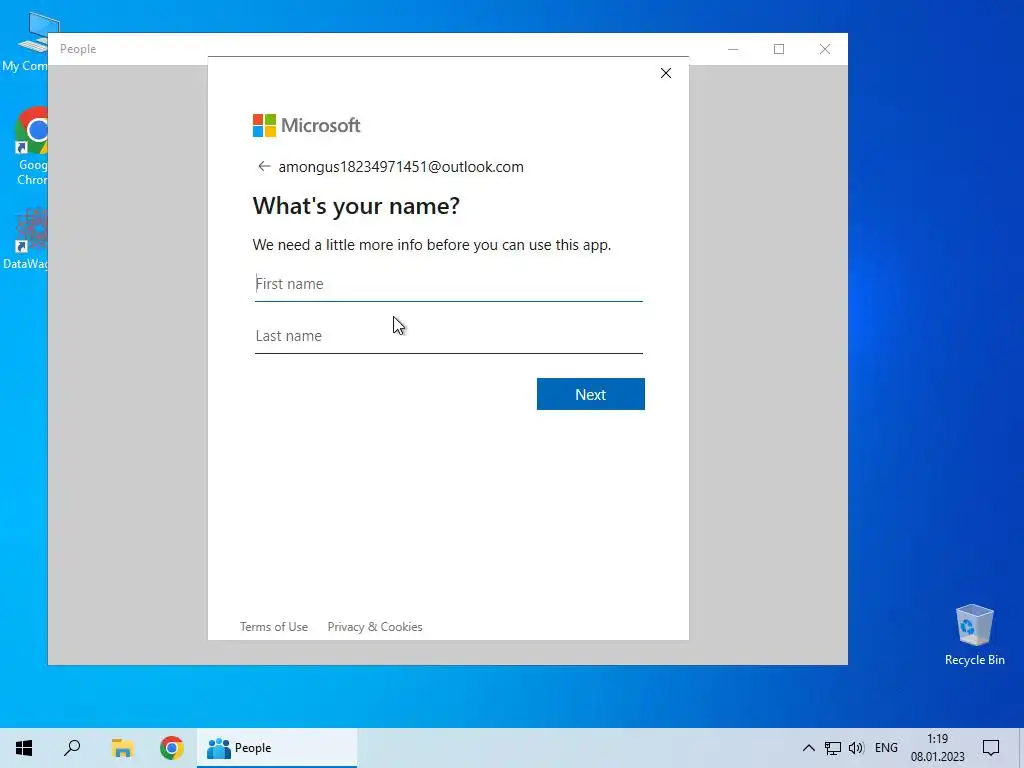Show hidden system tray icons
The image size is (1024, 768).
(x=808, y=748)
